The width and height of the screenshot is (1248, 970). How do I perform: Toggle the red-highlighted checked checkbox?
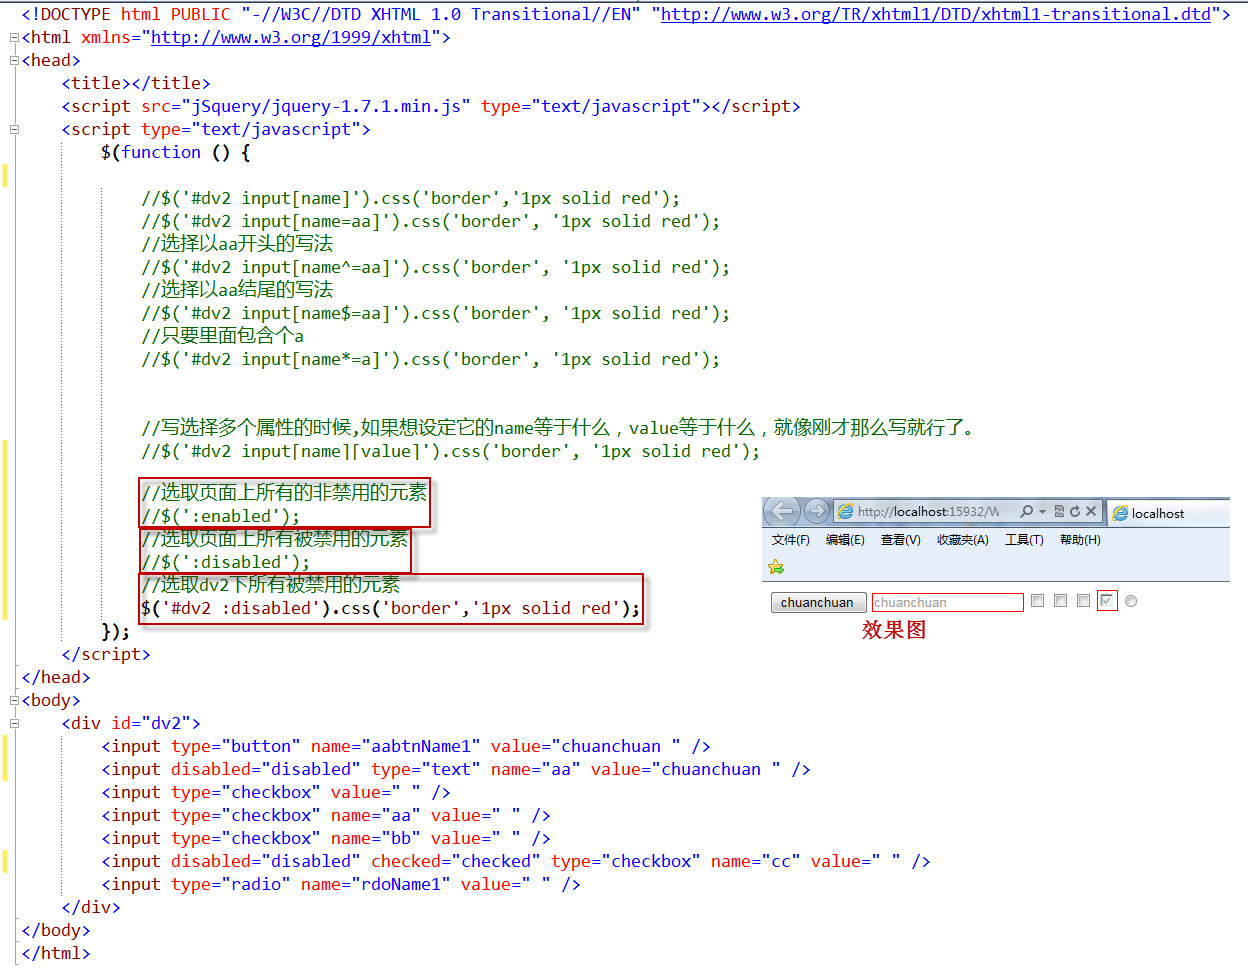1107,601
